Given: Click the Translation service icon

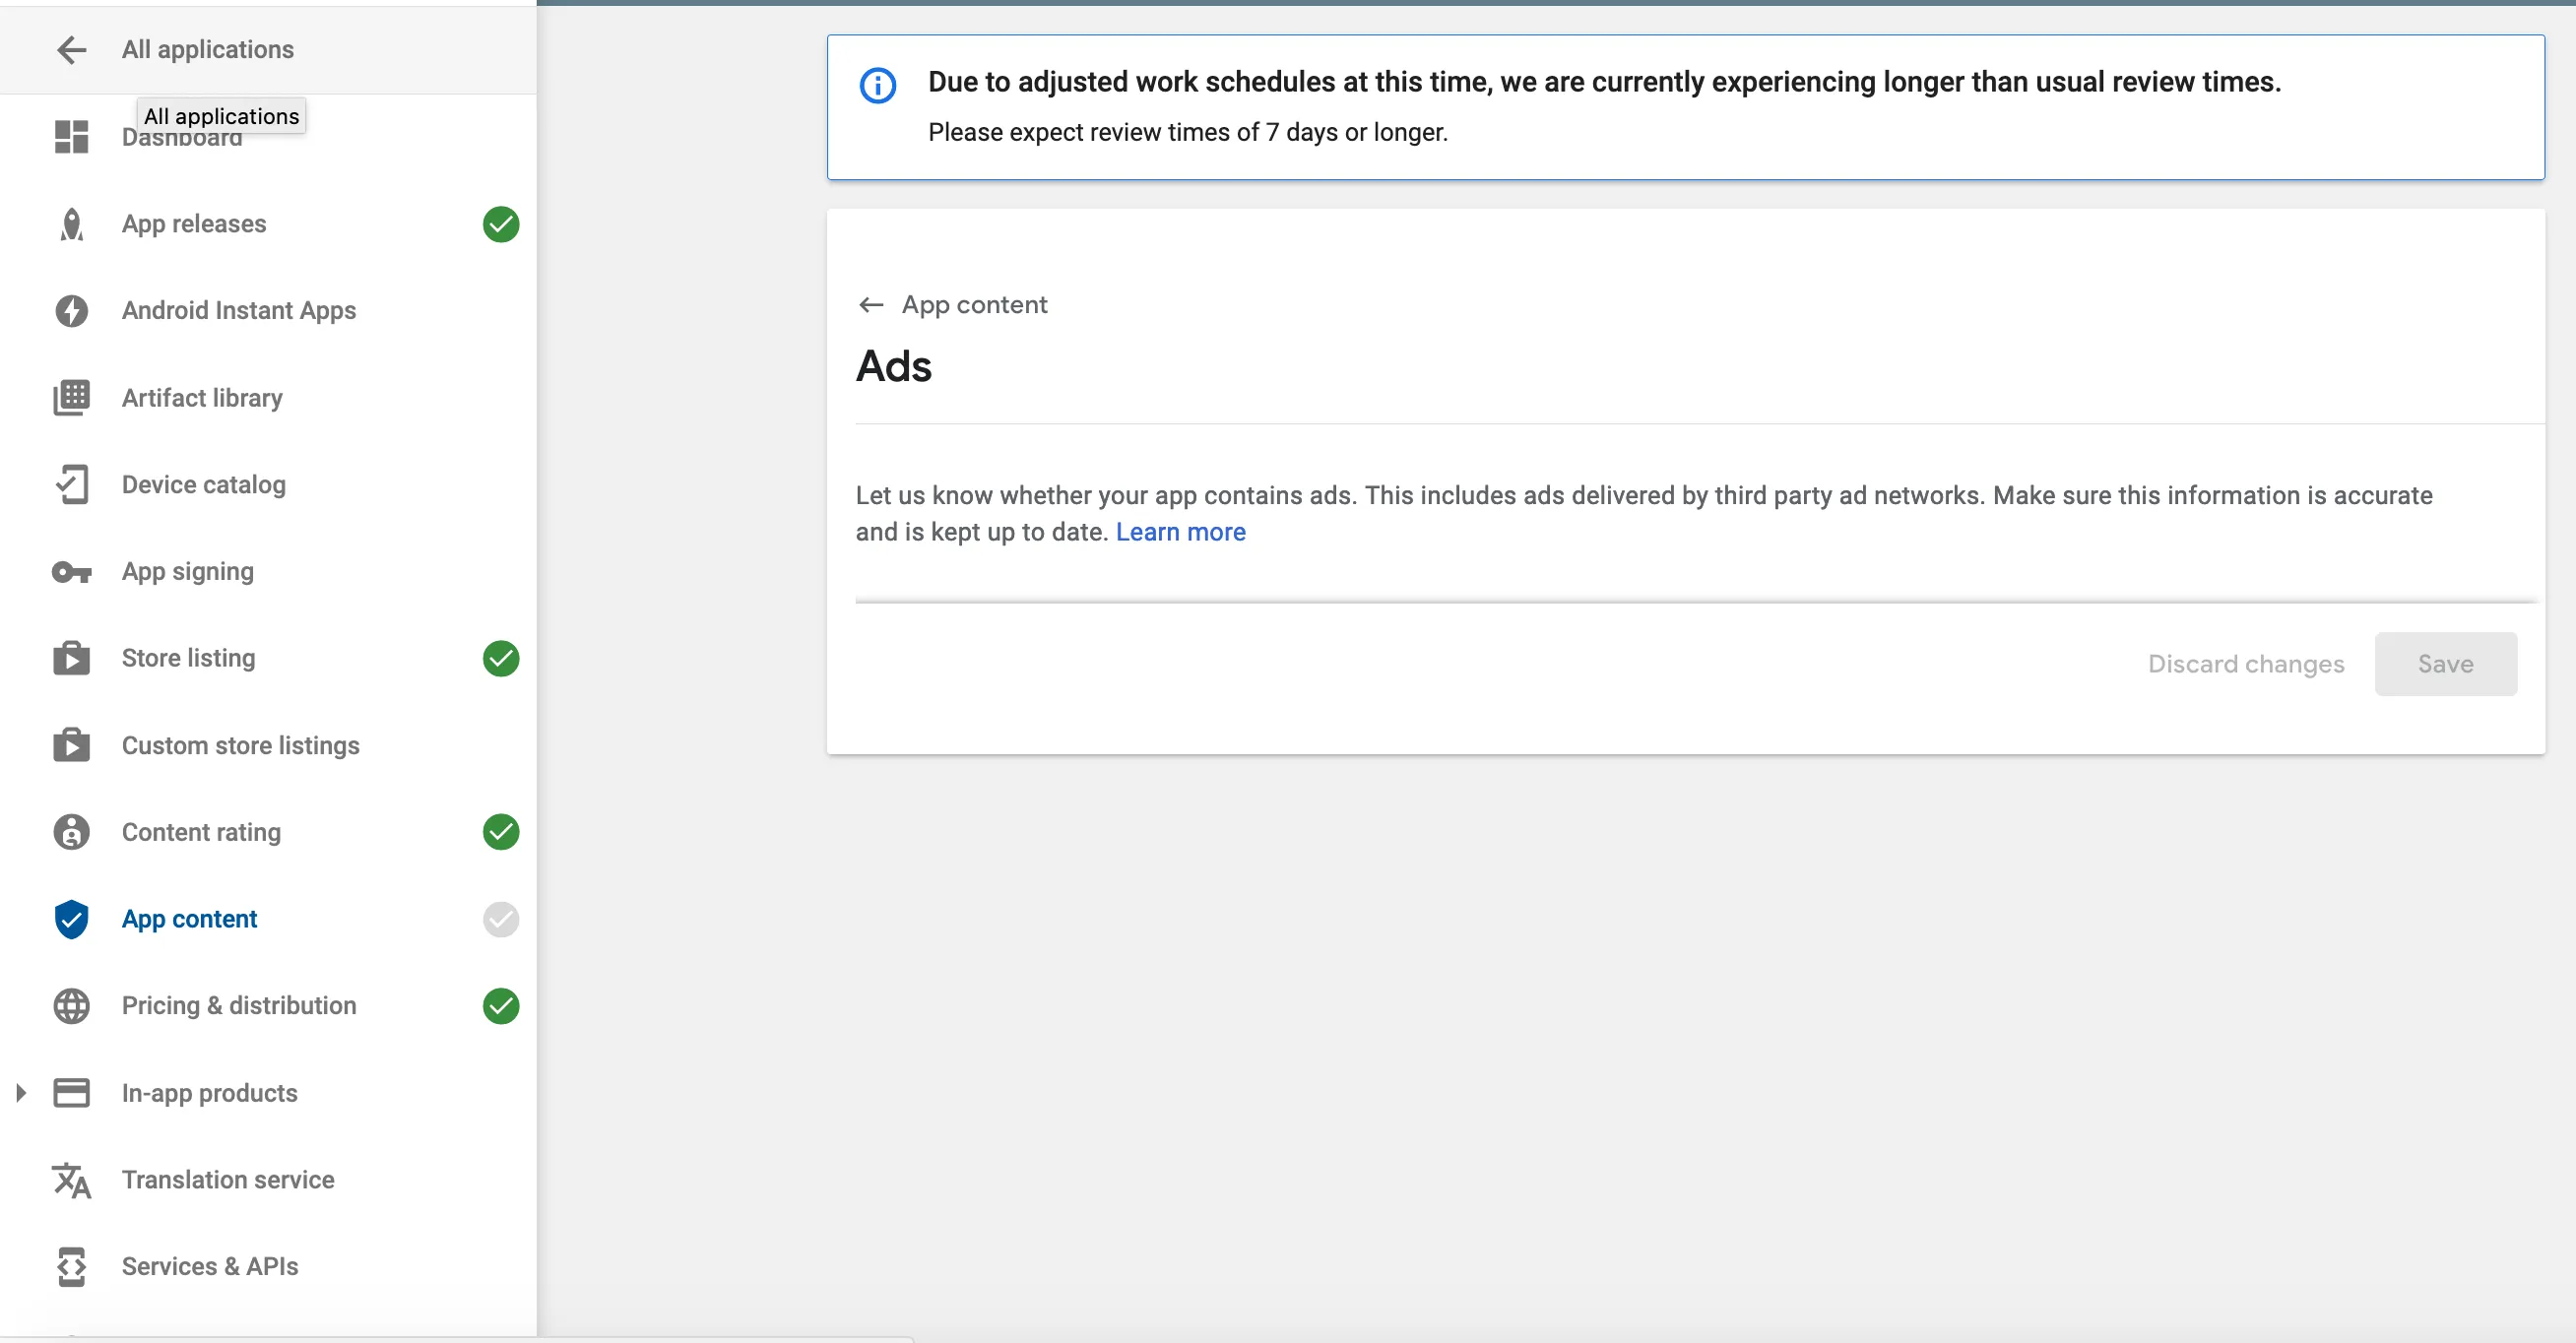Looking at the screenshot, I should [x=71, y=1180].
